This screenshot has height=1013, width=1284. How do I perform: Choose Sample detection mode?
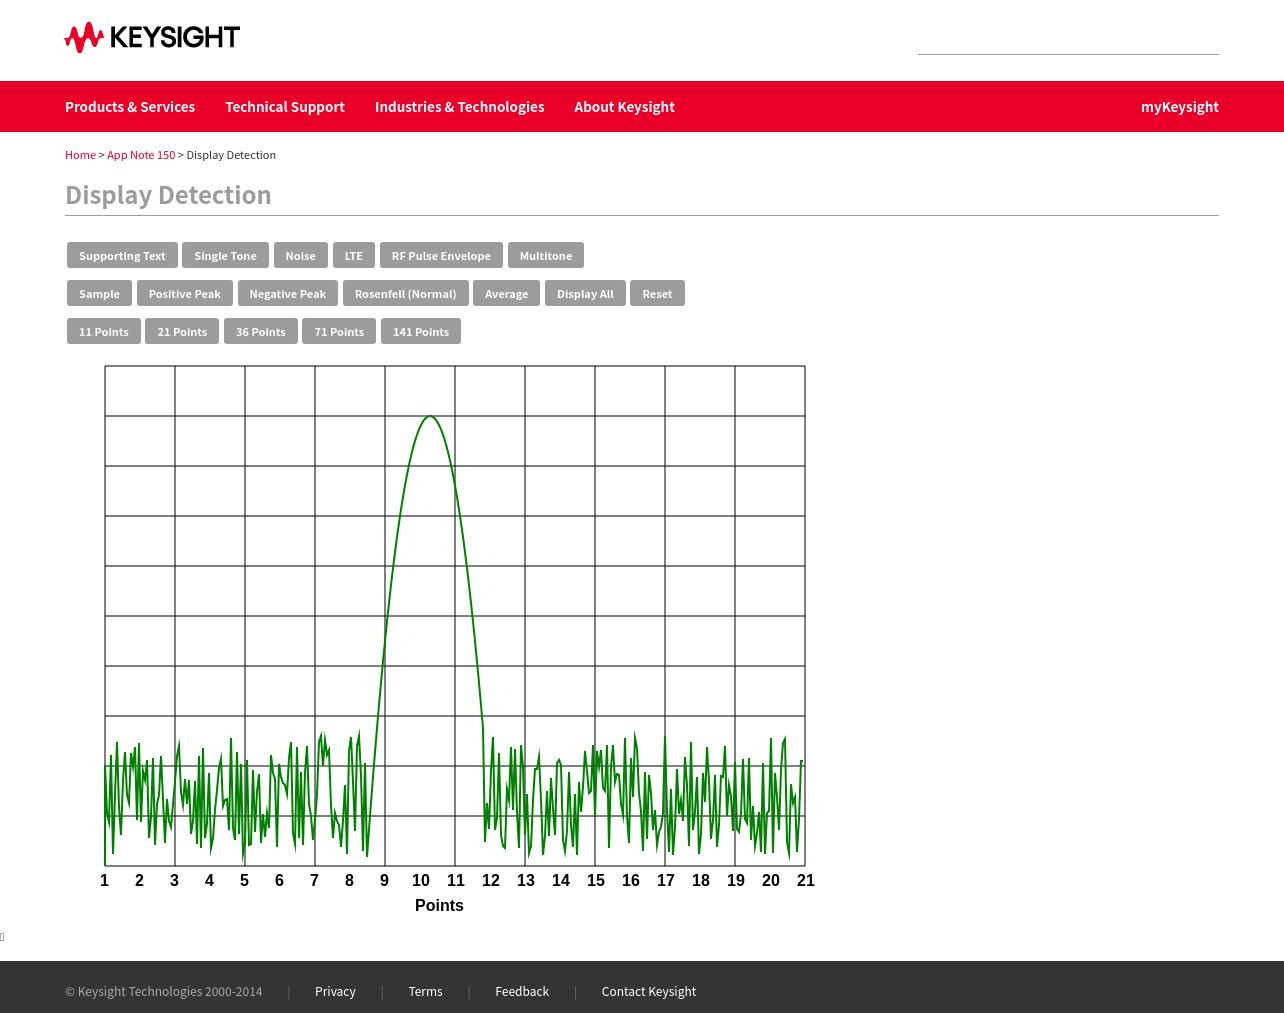pos(99,294)
